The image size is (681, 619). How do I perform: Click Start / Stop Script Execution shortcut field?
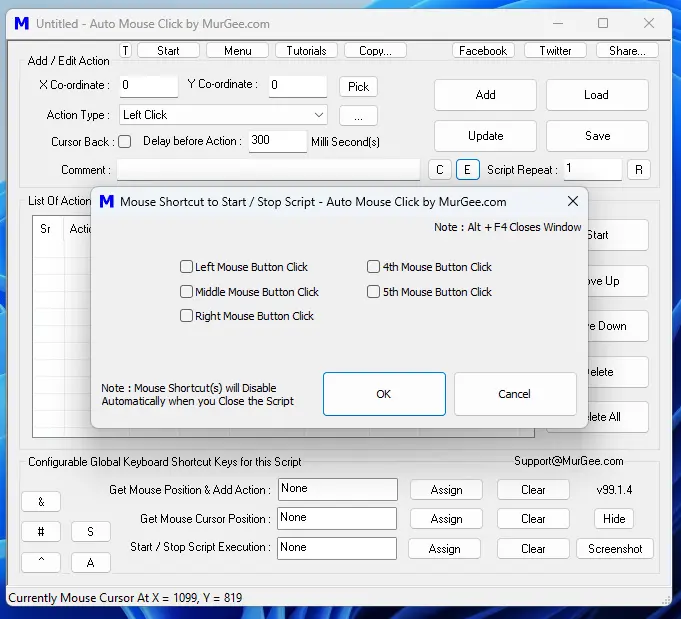[337, 548]
